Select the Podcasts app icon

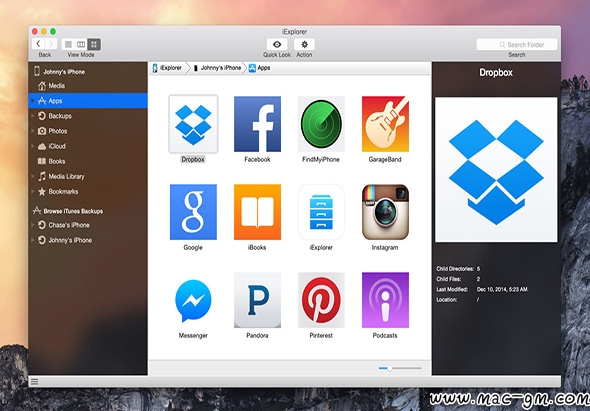tap(385, 300)
